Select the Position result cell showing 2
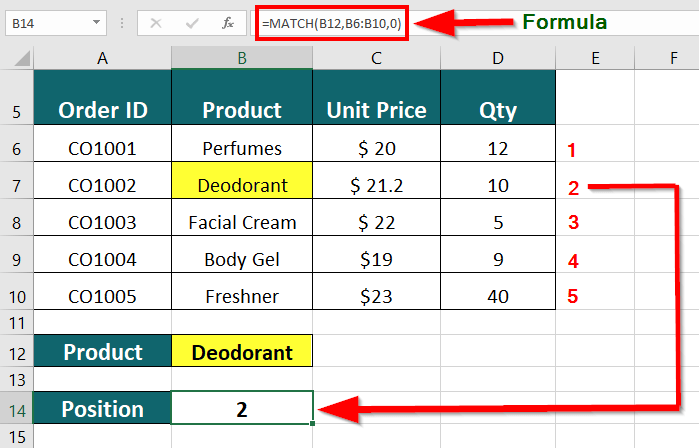 pyautogui.click(x=242, y=409)
